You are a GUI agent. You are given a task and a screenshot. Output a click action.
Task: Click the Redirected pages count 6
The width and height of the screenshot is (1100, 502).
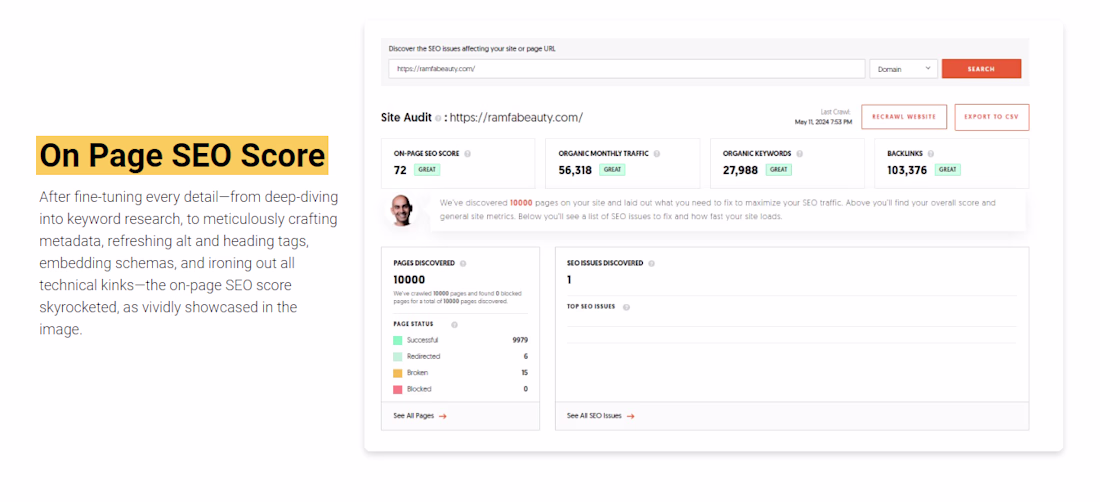click(x=525, y=356)
